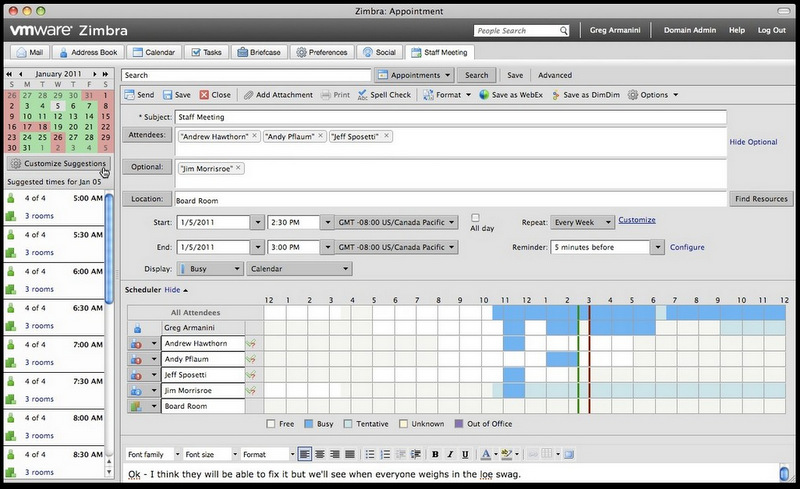800x489 pixels.
Task: Open the Social tab
Action: (x=380, y=52)
